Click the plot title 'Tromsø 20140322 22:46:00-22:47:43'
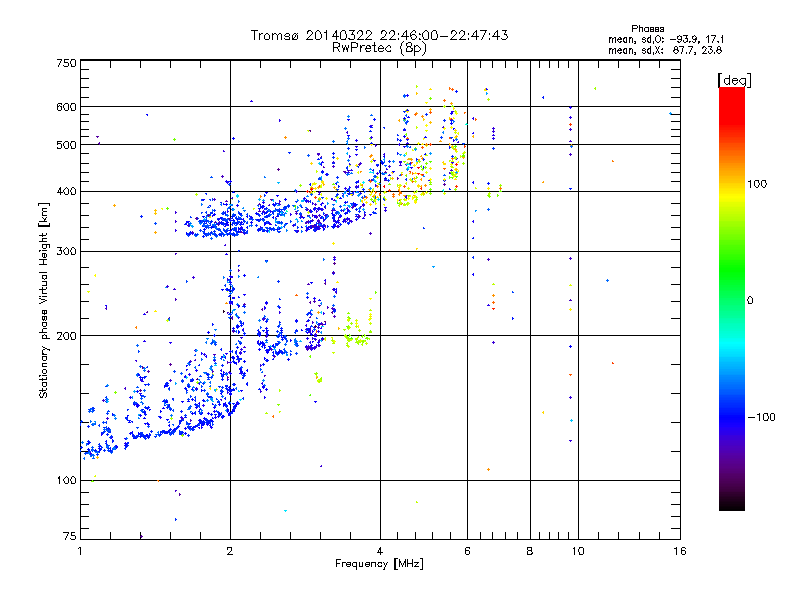The image size is (800, 600). (379, 35)
